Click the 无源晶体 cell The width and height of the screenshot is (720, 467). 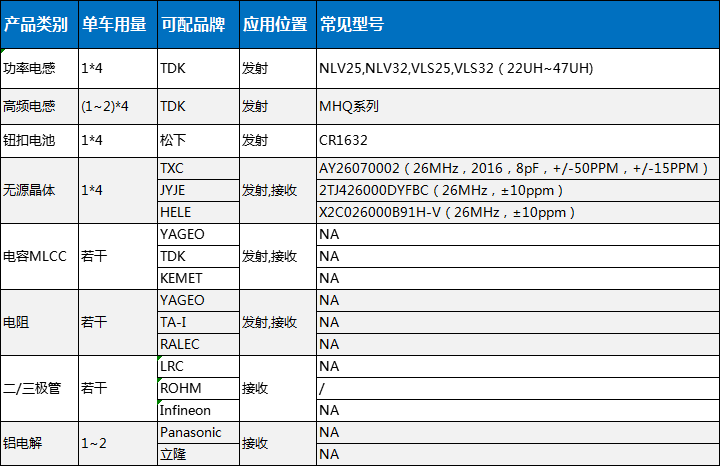coord(39,191)
